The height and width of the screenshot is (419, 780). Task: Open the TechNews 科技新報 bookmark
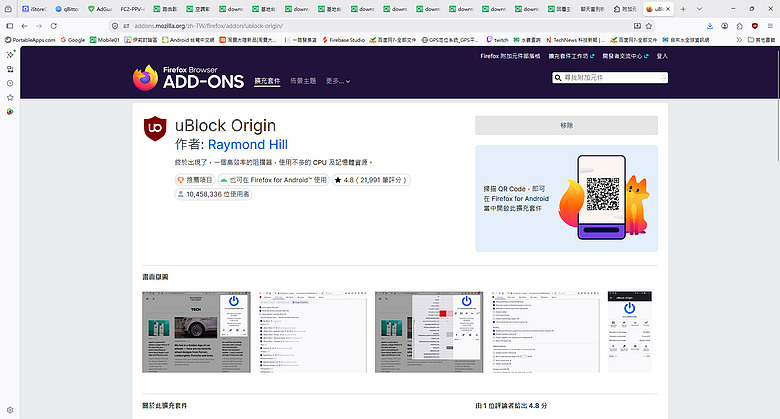[576, 40]
